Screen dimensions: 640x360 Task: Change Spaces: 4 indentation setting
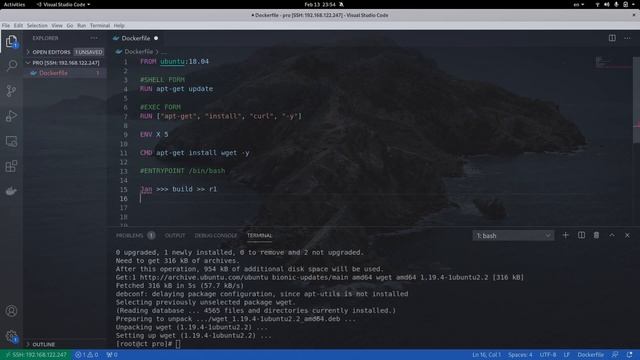pyautogui.click(x=520, y=355)
